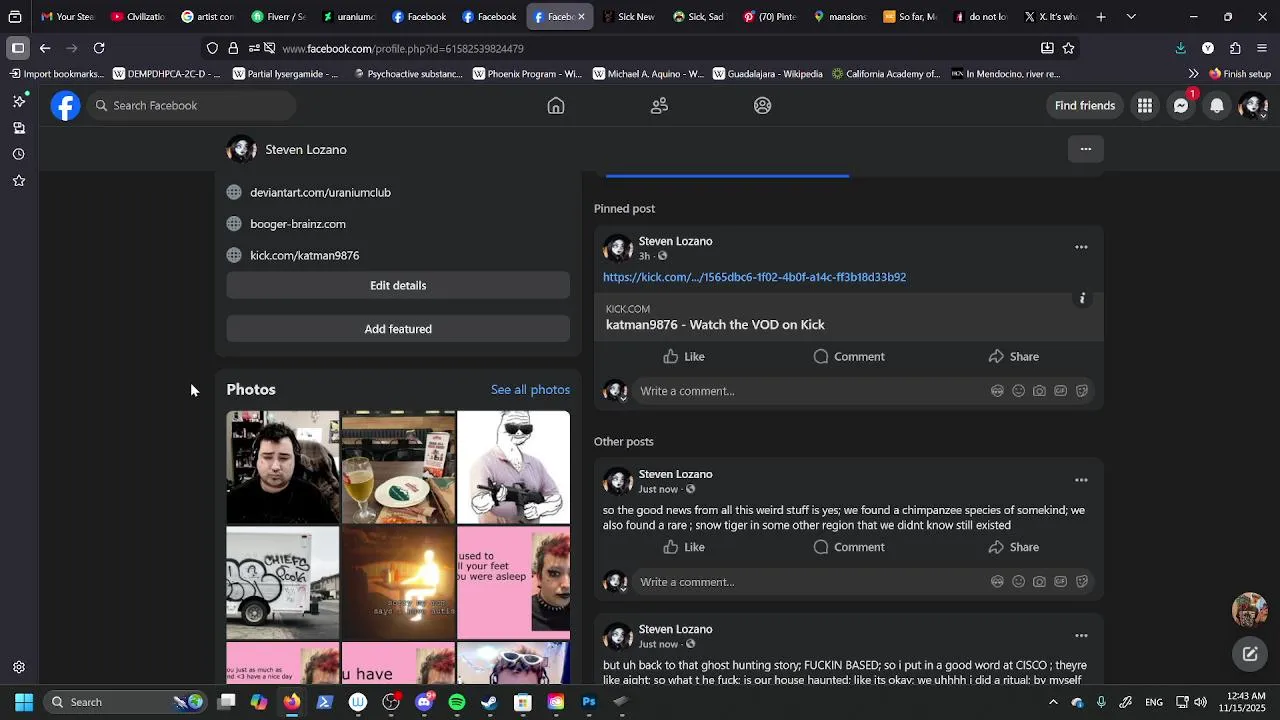The height and width of the screenshot is (720, 1280).
Task: Click the Facebook logo
Action: point(65,106)
